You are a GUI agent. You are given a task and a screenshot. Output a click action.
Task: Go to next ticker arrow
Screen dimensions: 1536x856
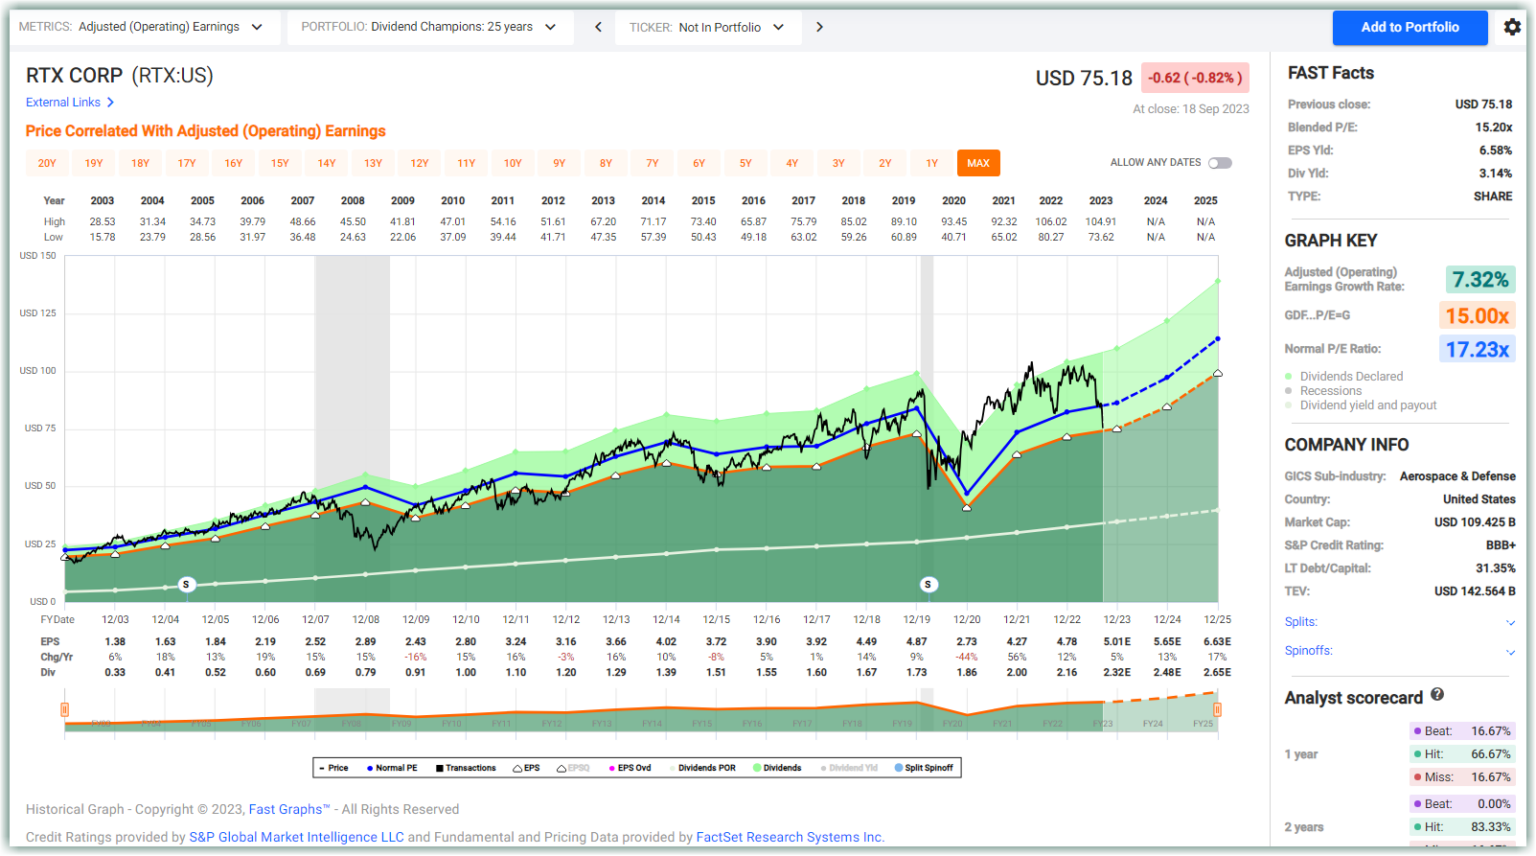(819, 27)
